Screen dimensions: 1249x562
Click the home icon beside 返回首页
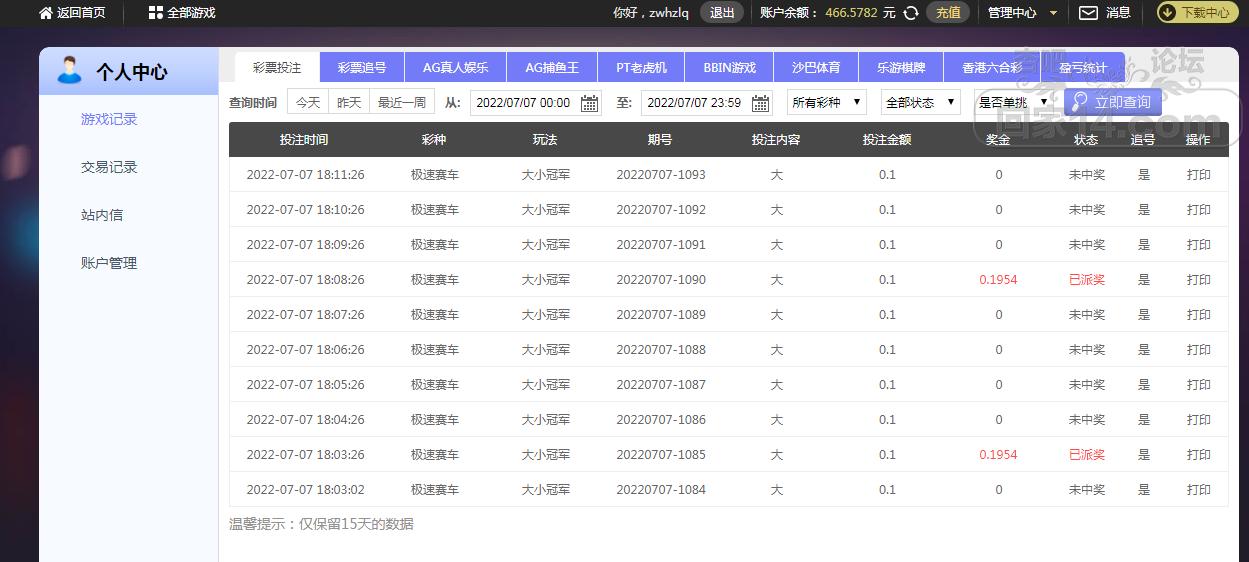[x=45, y=13]
